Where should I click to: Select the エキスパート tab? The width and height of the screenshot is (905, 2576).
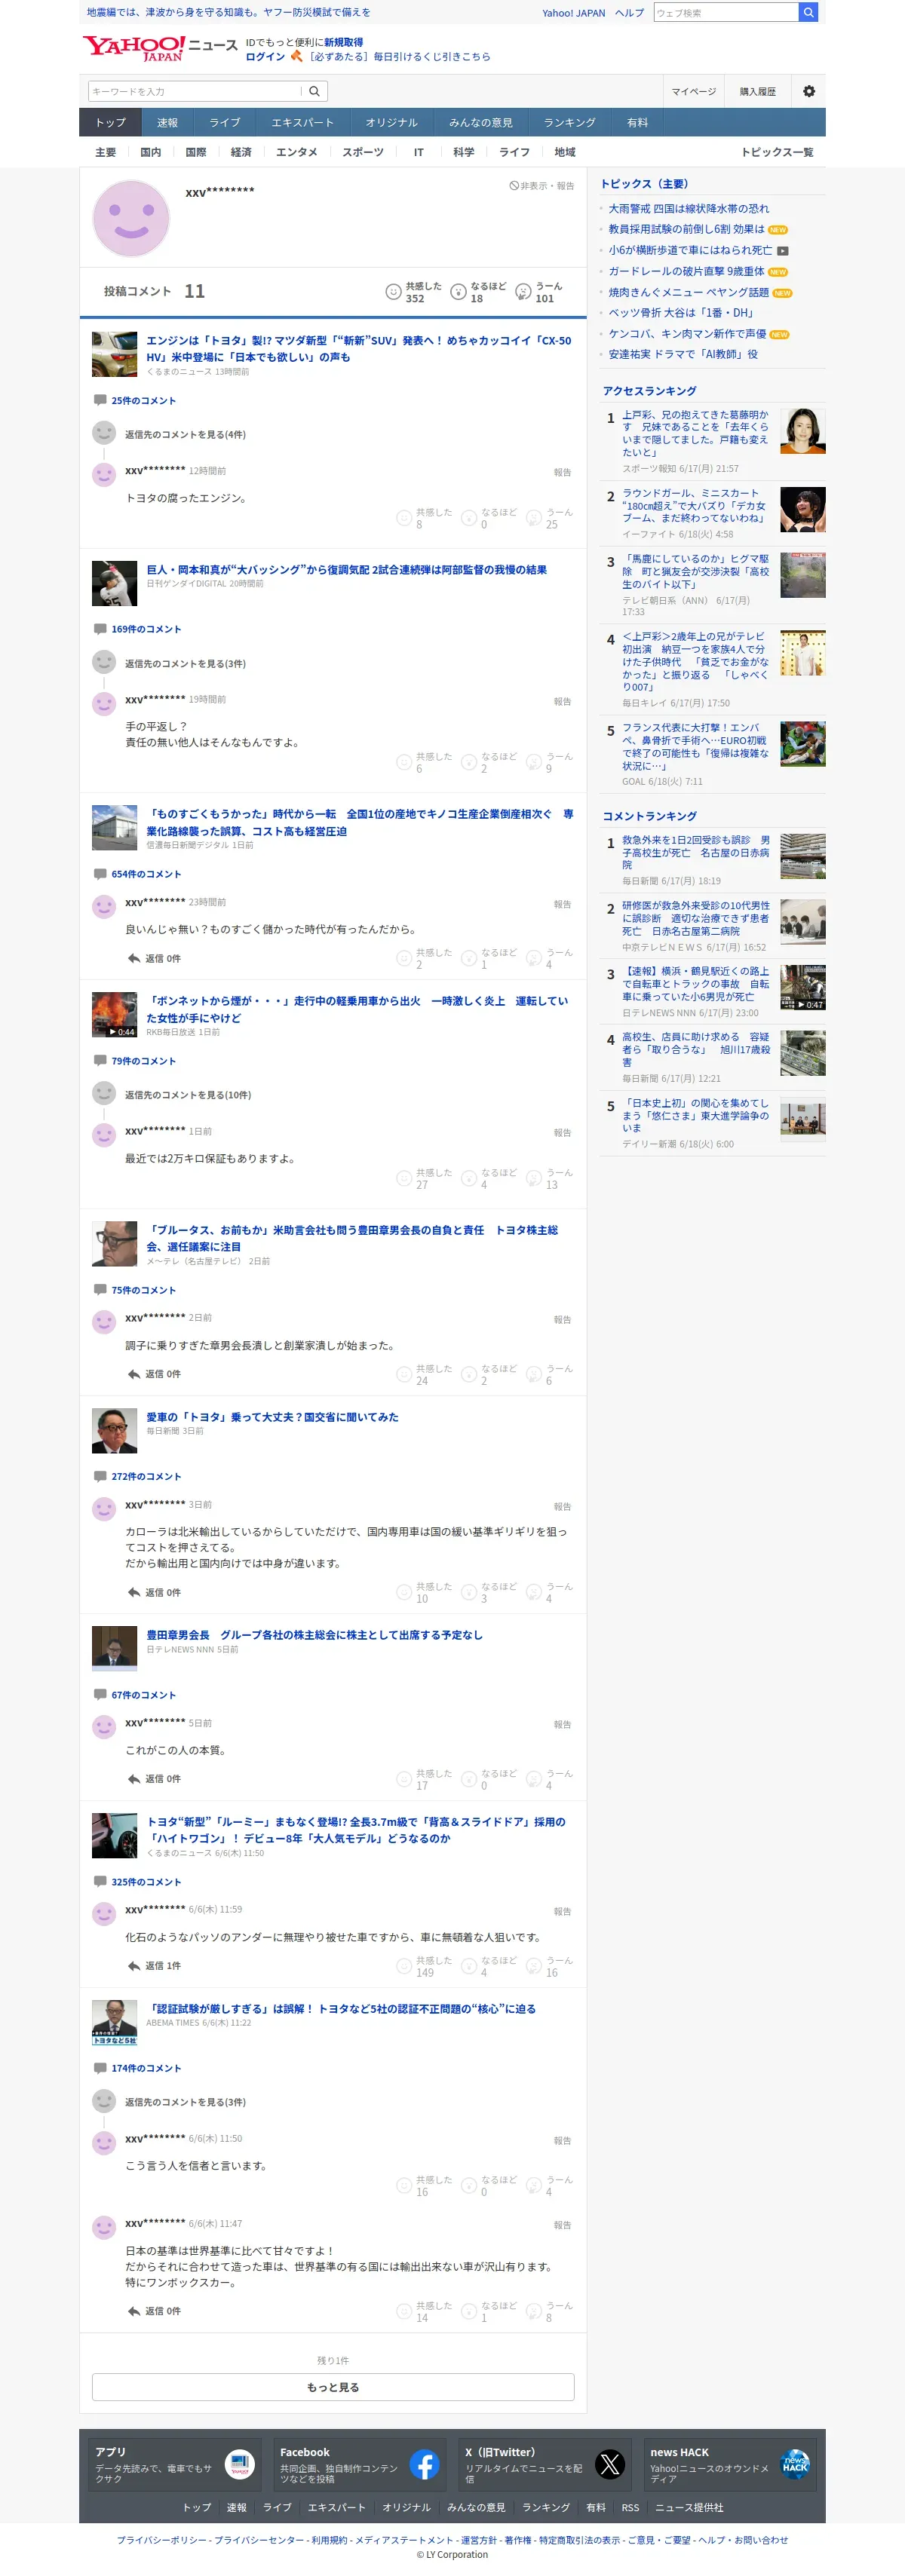tap(302, 122)
